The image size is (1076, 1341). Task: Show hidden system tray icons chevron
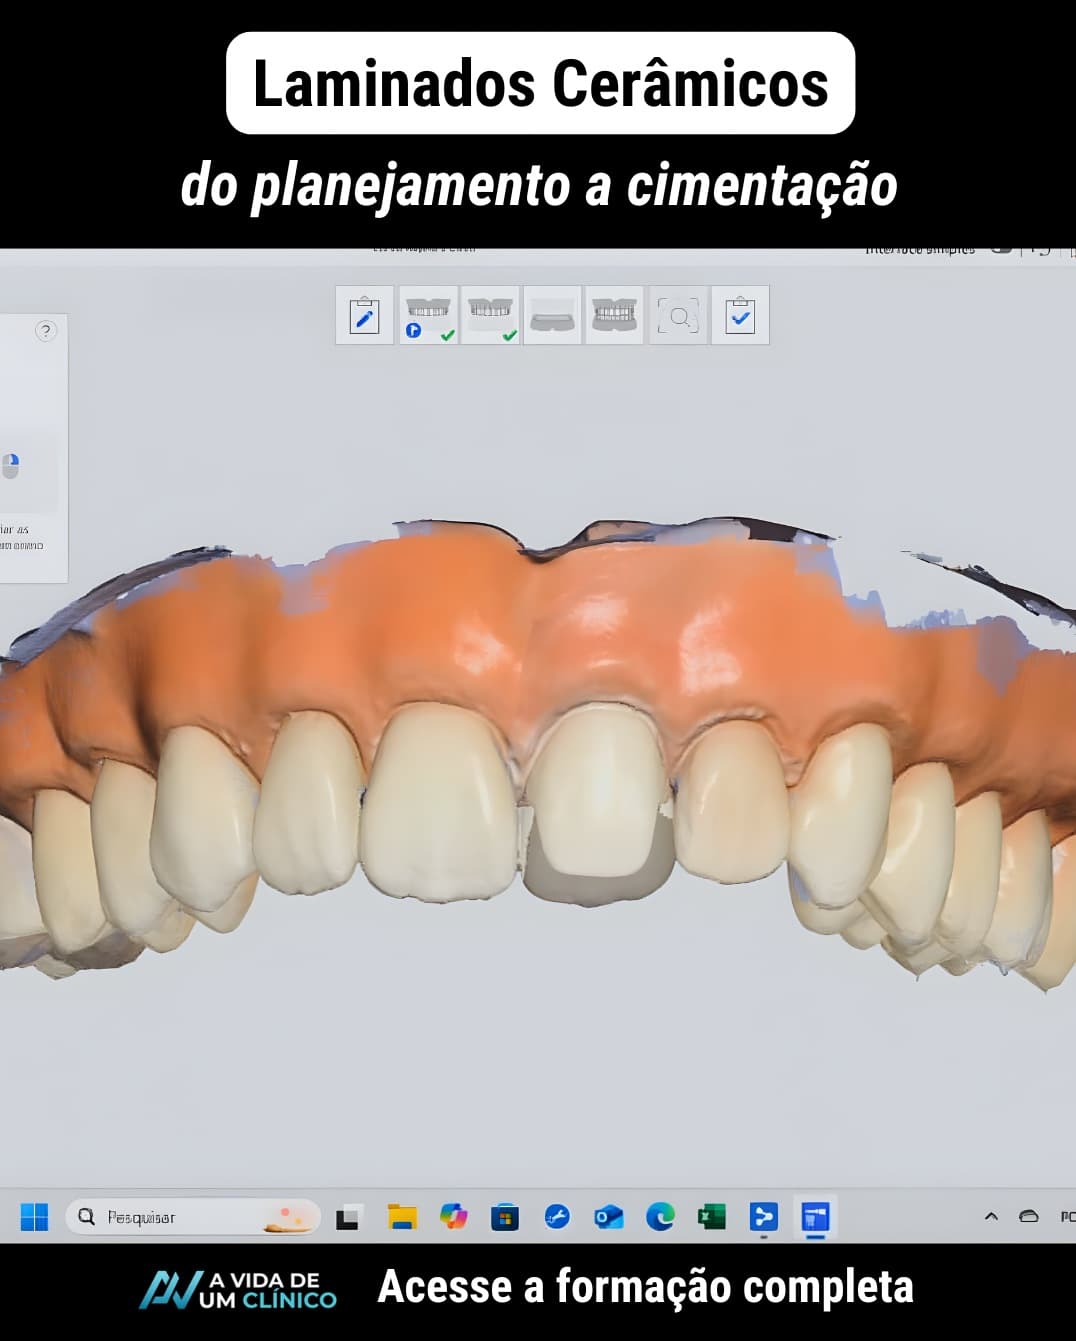991,1217
